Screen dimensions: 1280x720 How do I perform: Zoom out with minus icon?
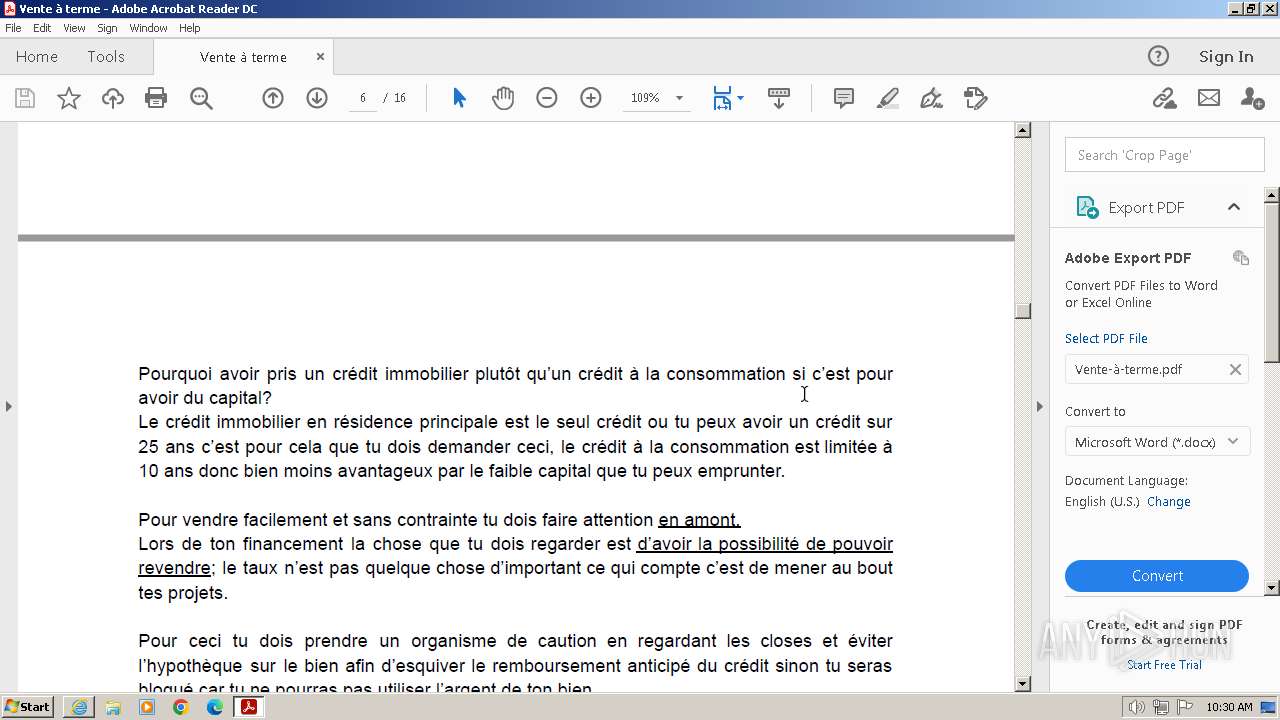click(547, 98)
